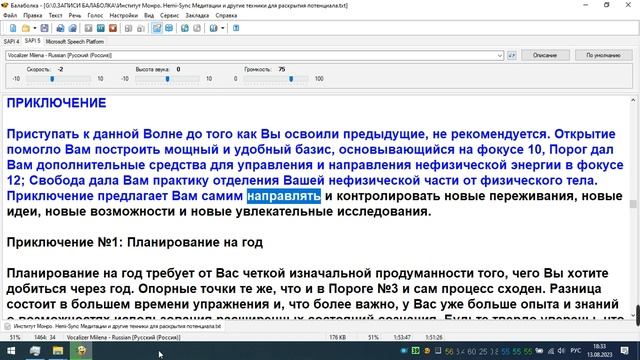Click the text area scrollbar thumb
The height and width of the screenshot is (360, 640).
pos(633,204)
